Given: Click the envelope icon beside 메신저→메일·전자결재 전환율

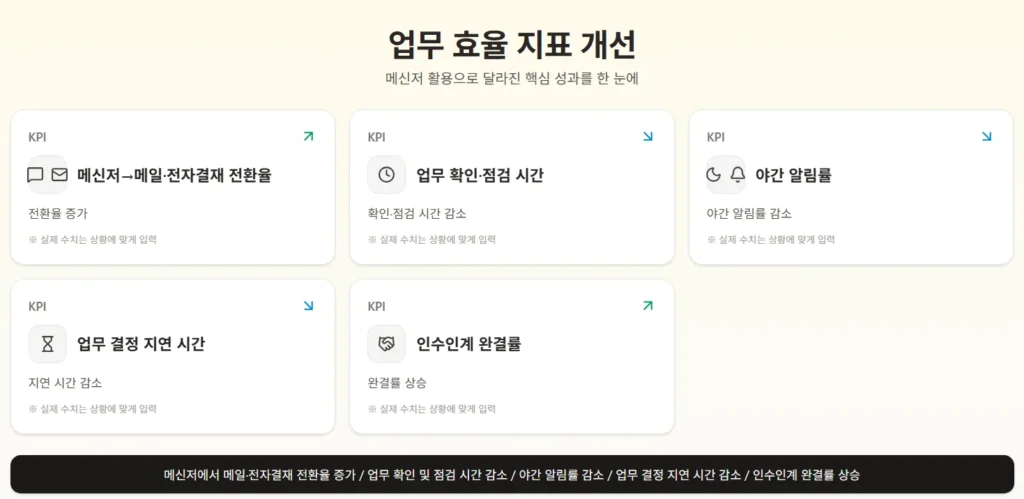Looking at the screenshot, I should pyautogui.click(x=60, y=175).
